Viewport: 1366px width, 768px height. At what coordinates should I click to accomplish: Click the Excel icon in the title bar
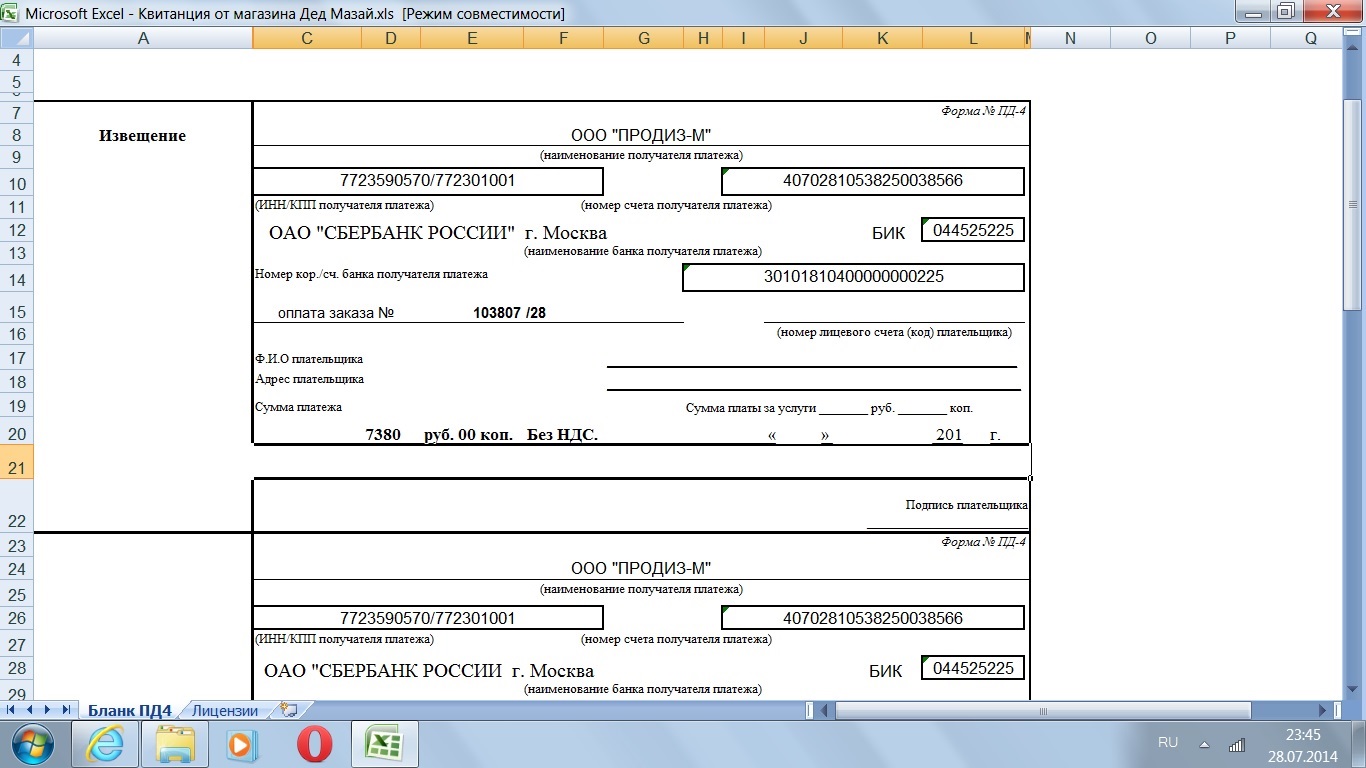tap(9, 14)
